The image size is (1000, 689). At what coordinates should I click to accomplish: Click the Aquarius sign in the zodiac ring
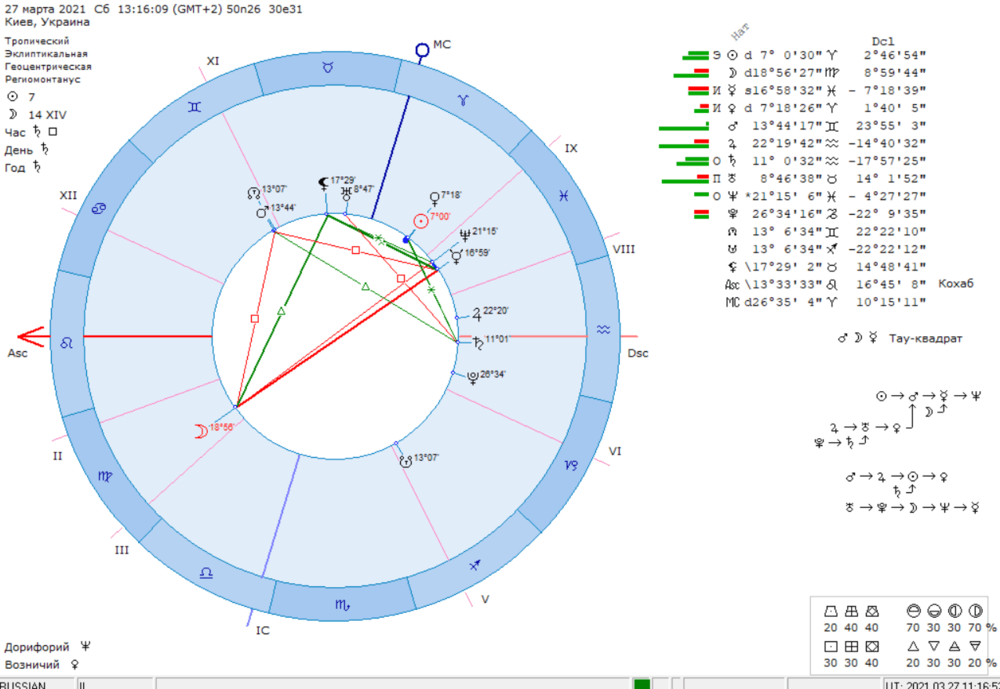603,329
